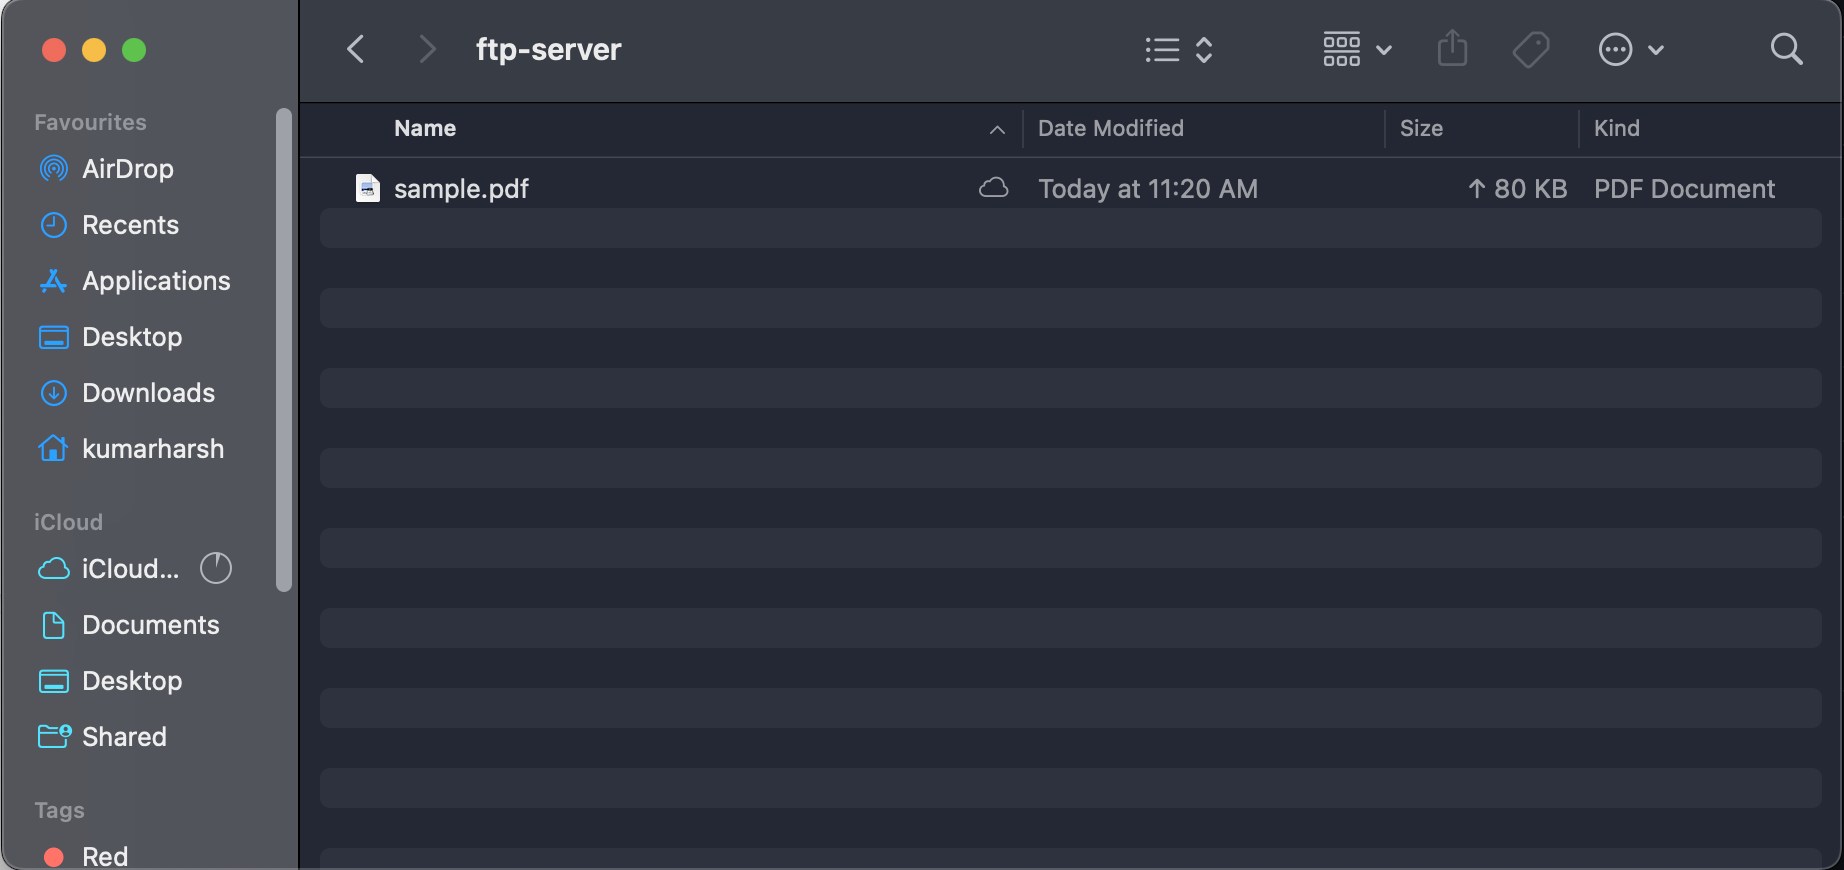Click the sidebar scrollbar
The image size is (1844, 870).
284,350
